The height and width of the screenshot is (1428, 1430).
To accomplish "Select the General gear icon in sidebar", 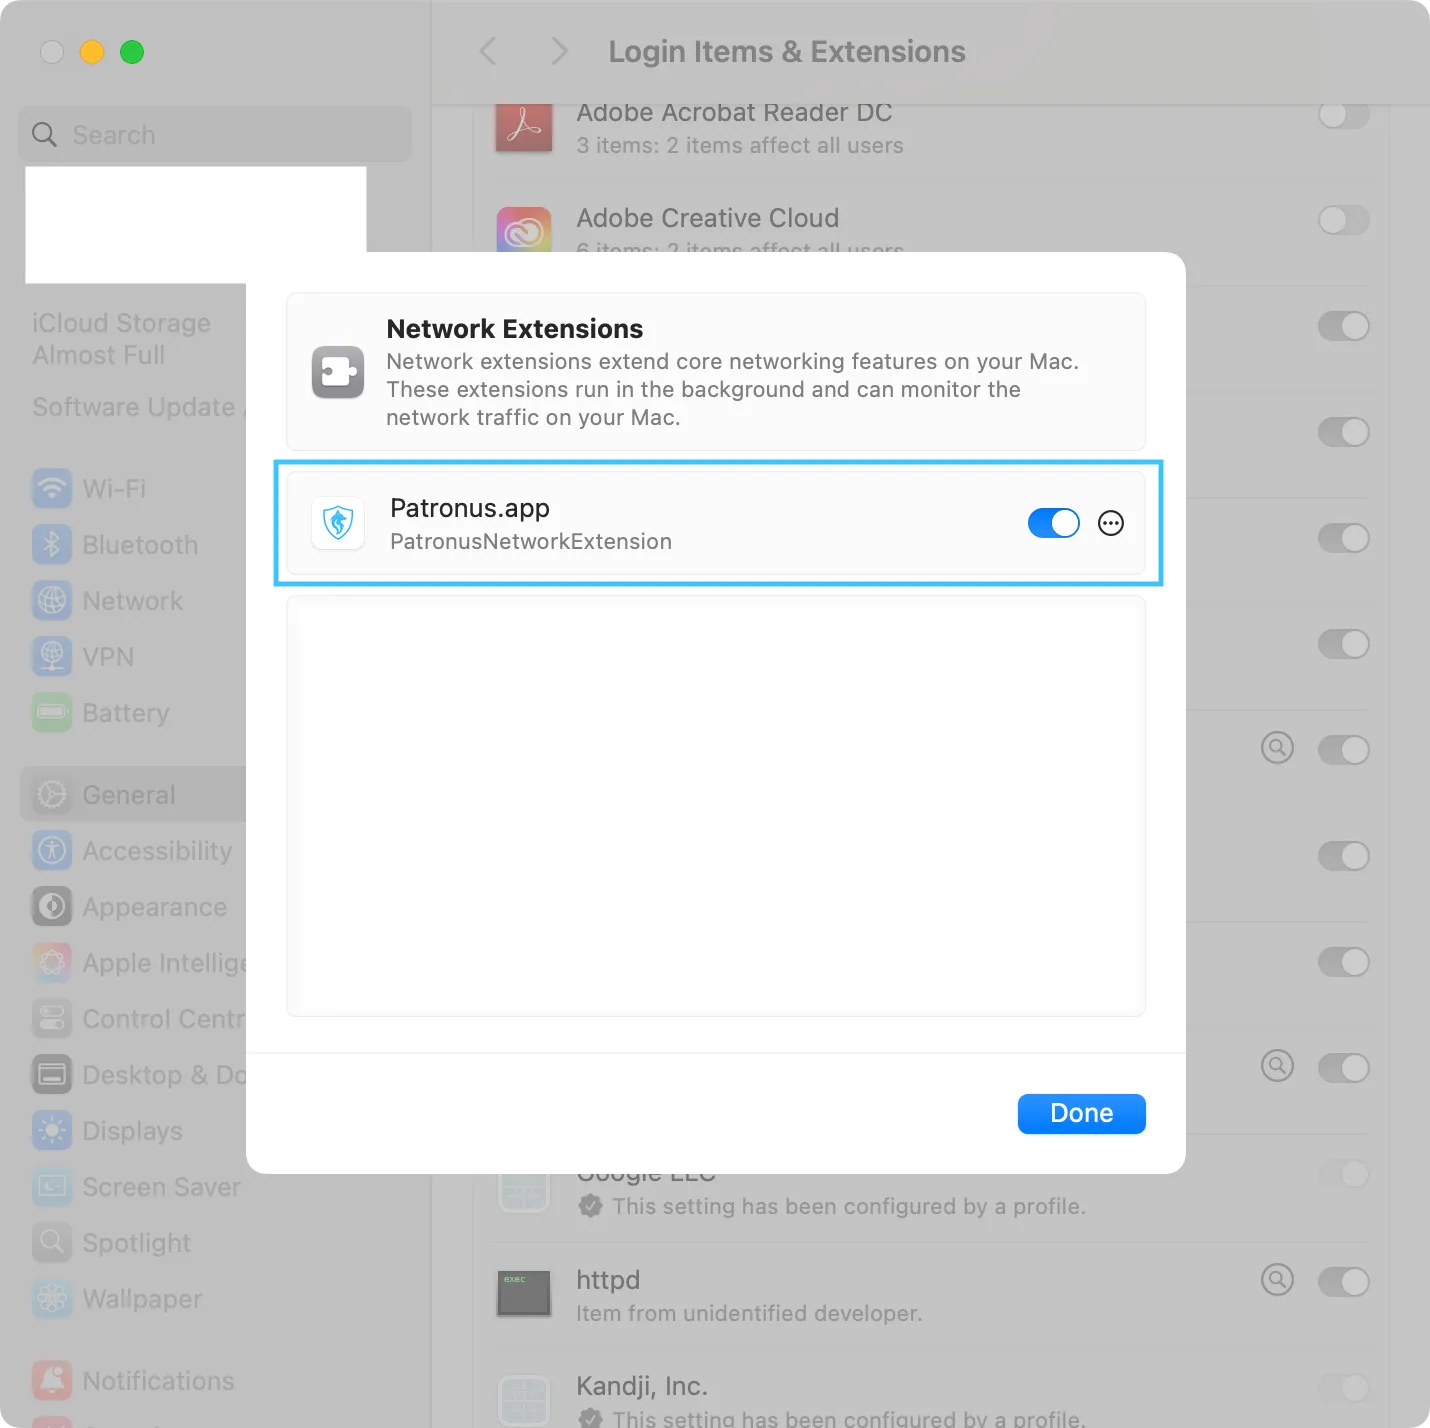I will (x=52, y=795).
